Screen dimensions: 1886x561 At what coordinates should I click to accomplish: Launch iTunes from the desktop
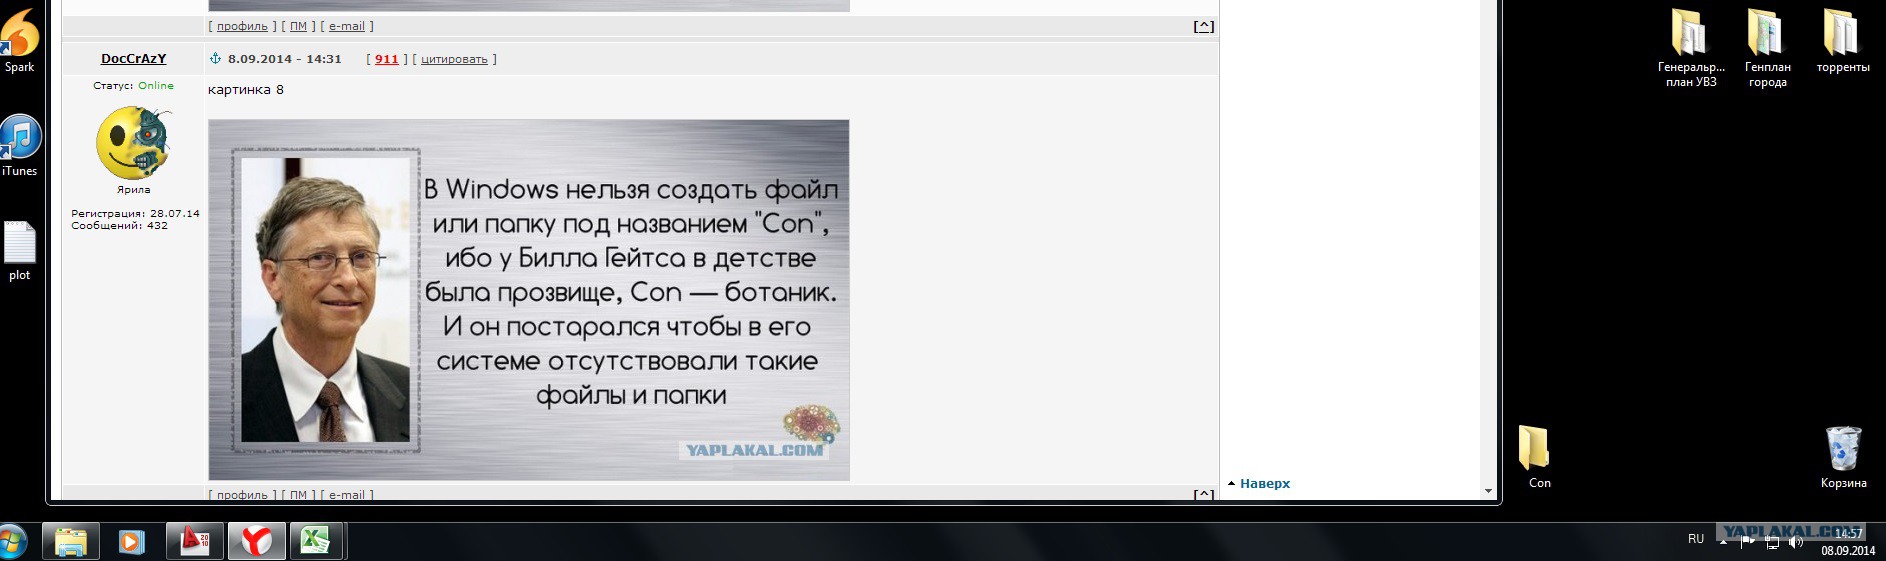19,145
